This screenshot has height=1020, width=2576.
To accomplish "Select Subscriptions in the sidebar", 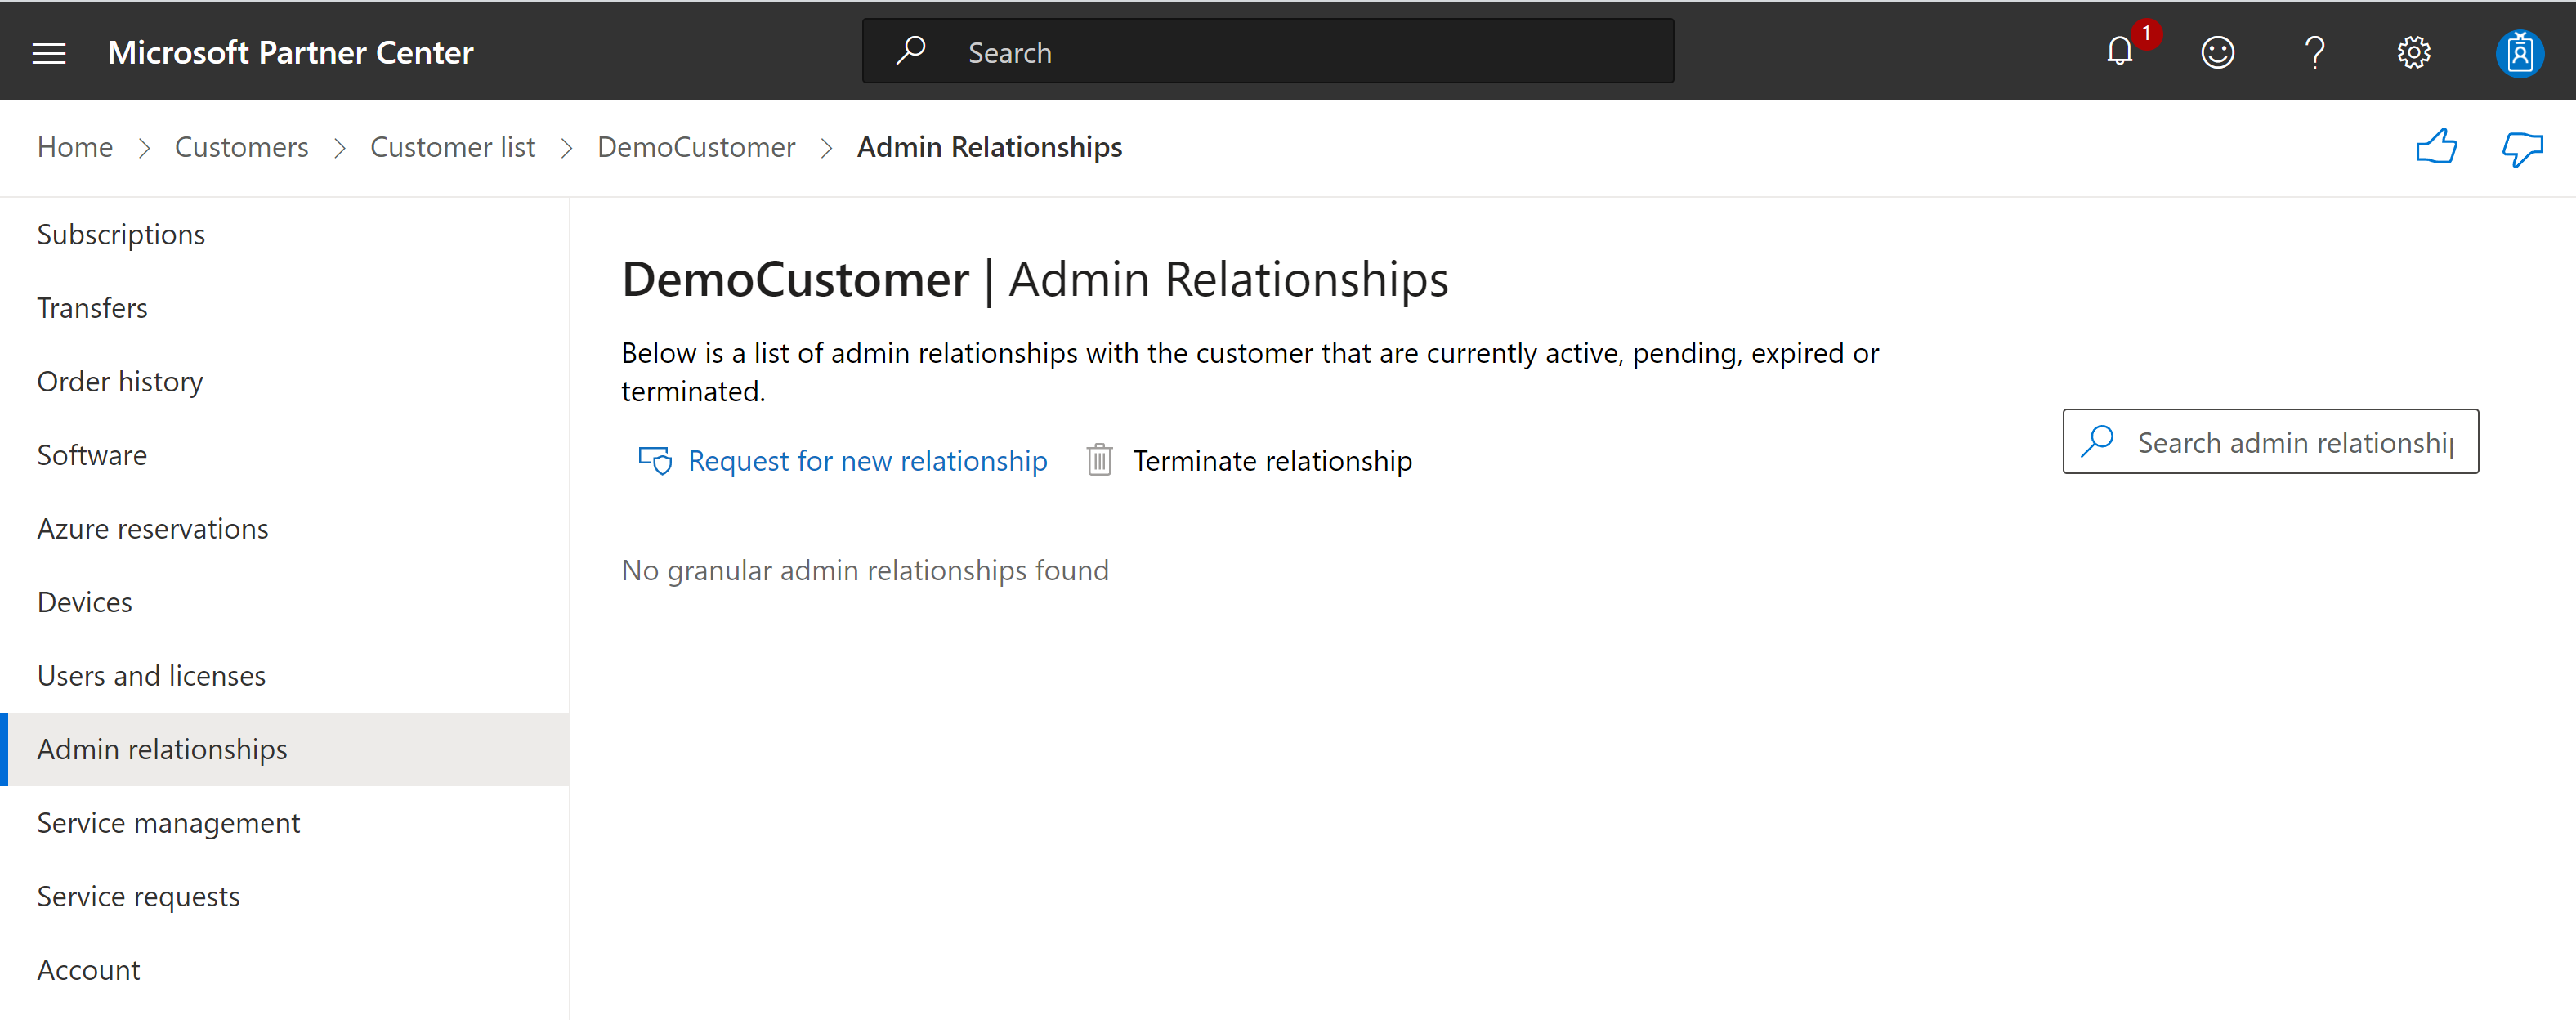I will (x=121, y=234).
